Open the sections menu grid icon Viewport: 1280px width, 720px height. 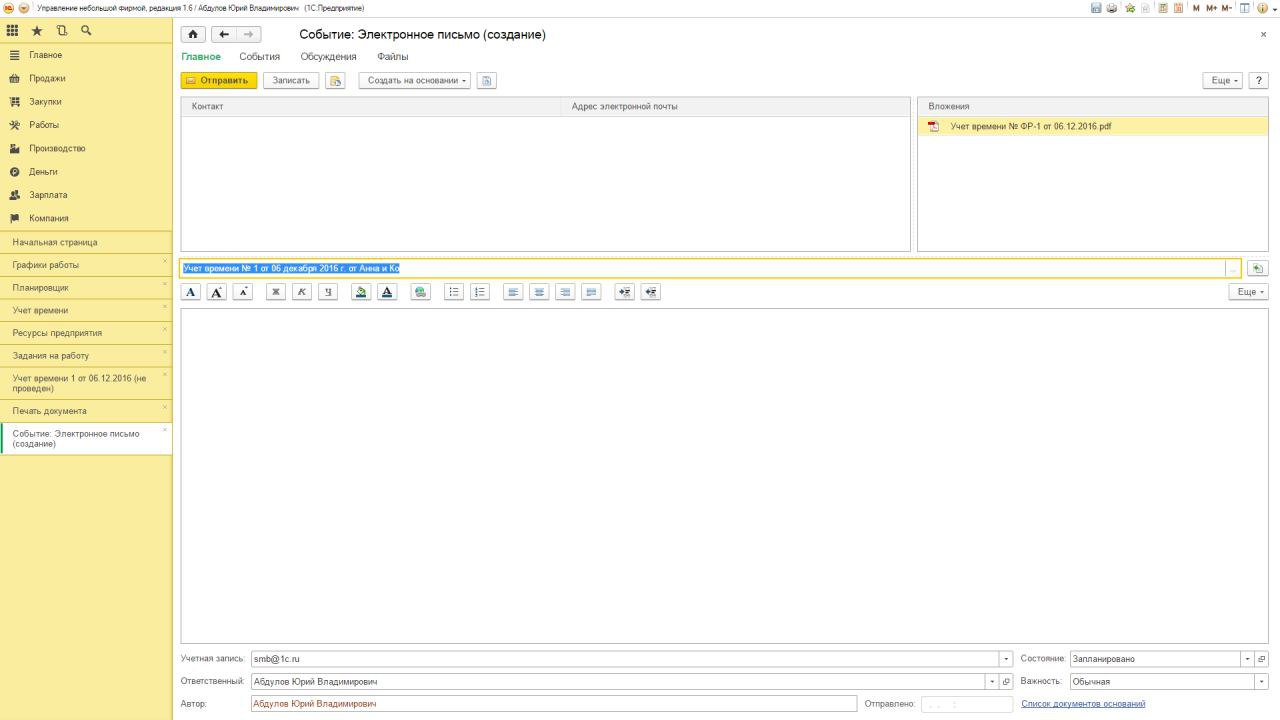13,31
